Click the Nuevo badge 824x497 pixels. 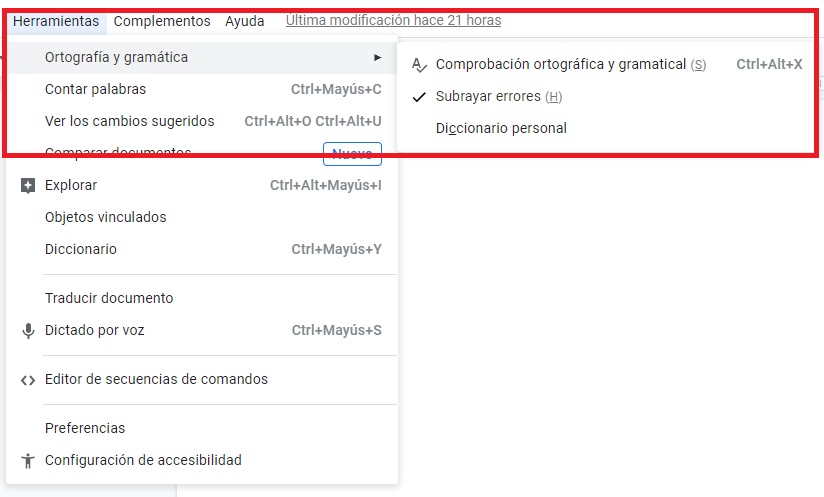(352, 154)
